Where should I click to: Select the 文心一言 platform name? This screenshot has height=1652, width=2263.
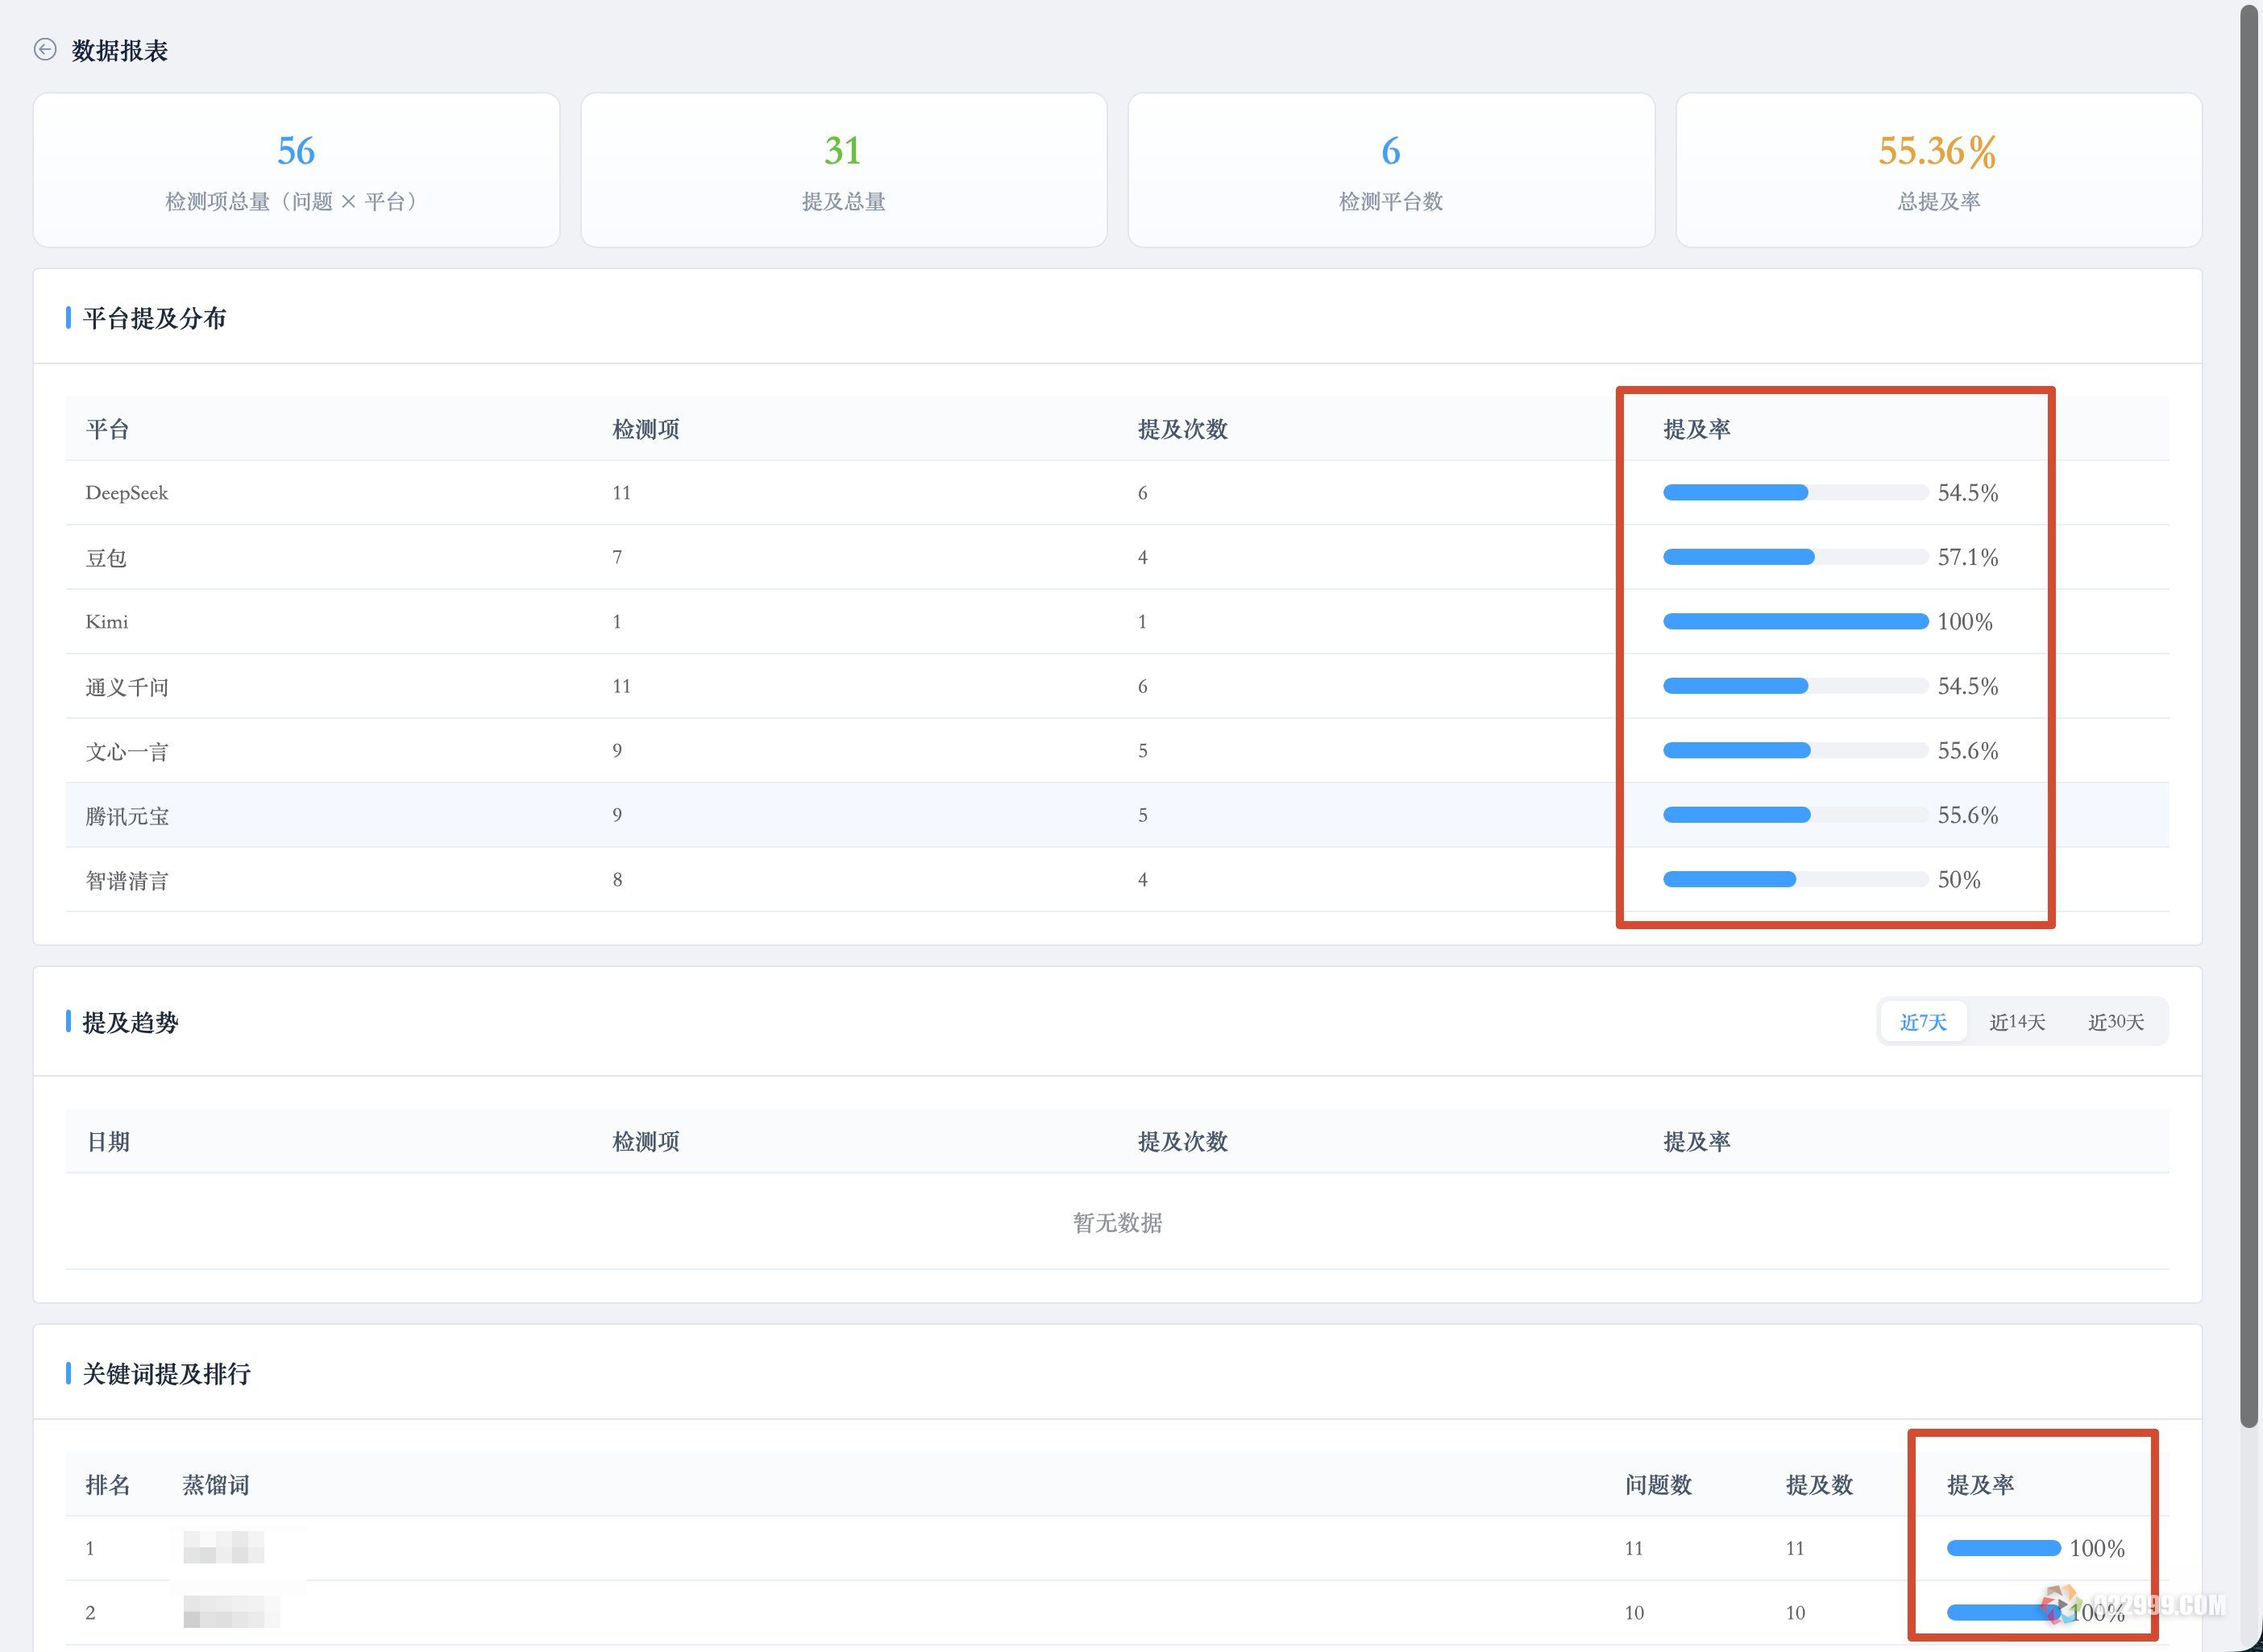127,751
